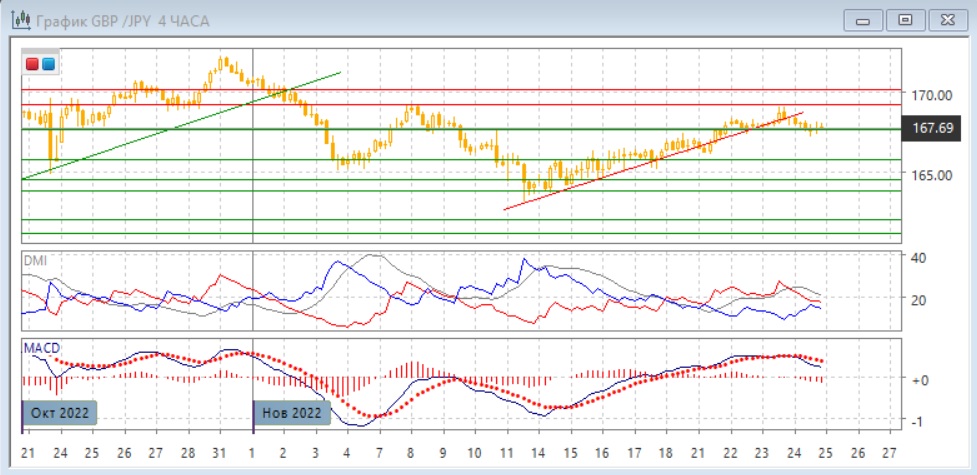Maximize the GBP/JPY chart window

click(x=905, y=20)
